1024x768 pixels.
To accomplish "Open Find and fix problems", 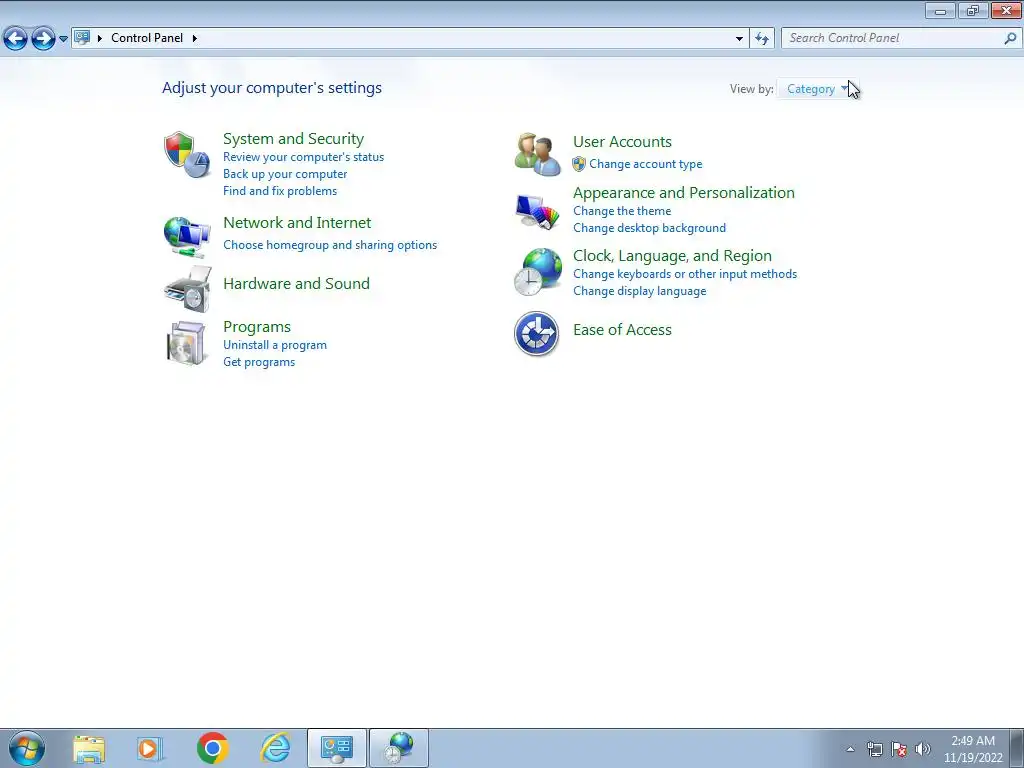I will tap(280, 191).
